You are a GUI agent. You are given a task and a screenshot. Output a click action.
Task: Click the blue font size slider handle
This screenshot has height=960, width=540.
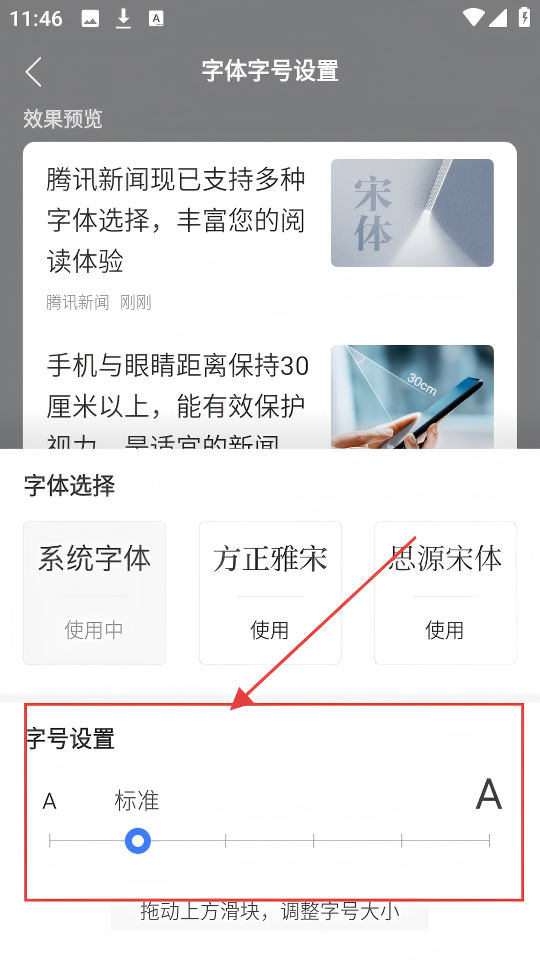pos(138,841)
